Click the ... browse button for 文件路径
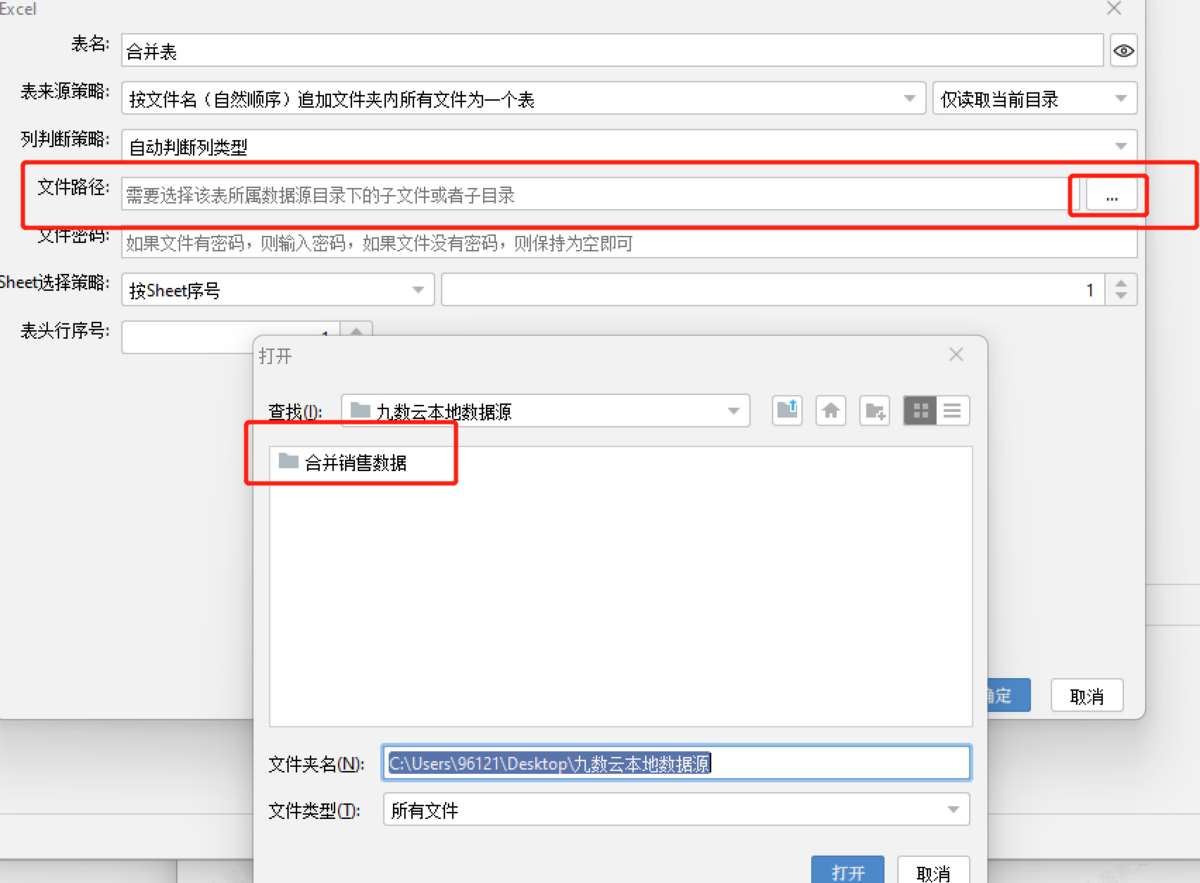 tap(1112, 196)
